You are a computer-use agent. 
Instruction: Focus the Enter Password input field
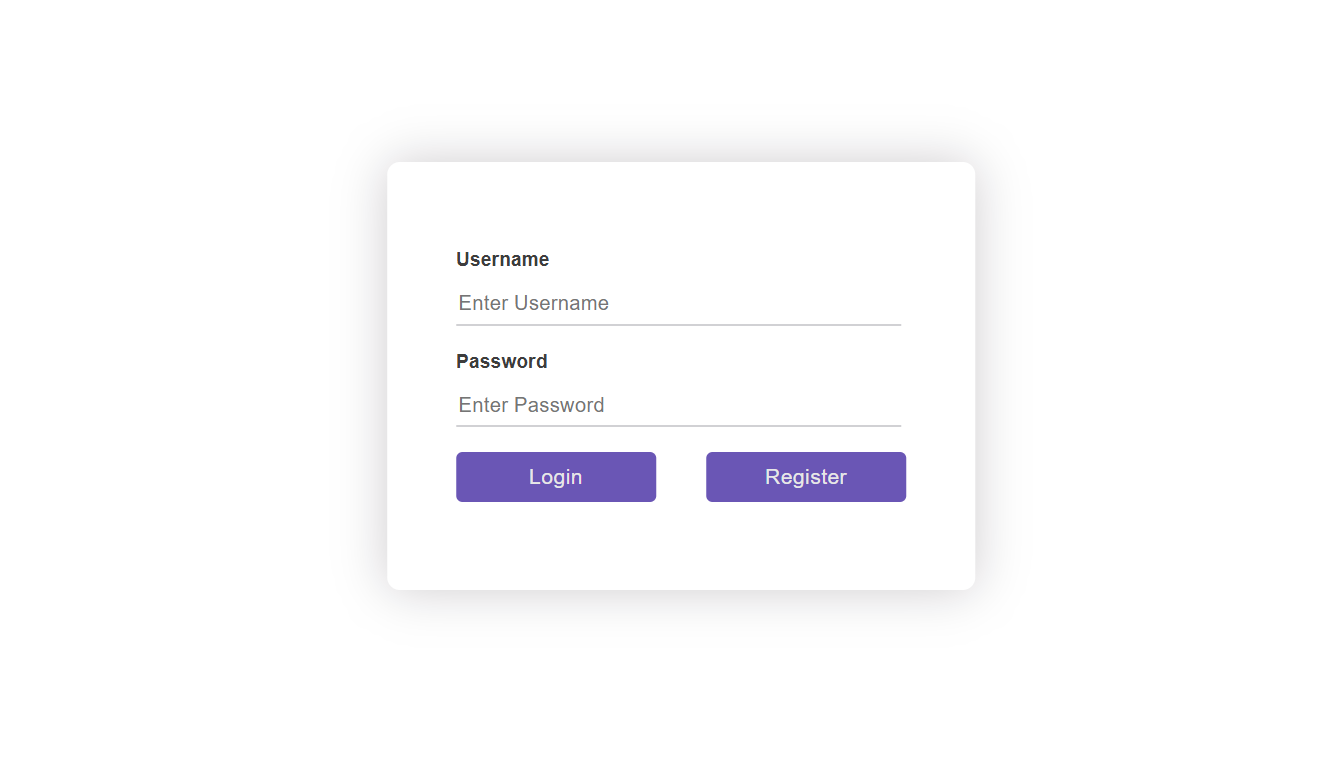pos(678,405)
